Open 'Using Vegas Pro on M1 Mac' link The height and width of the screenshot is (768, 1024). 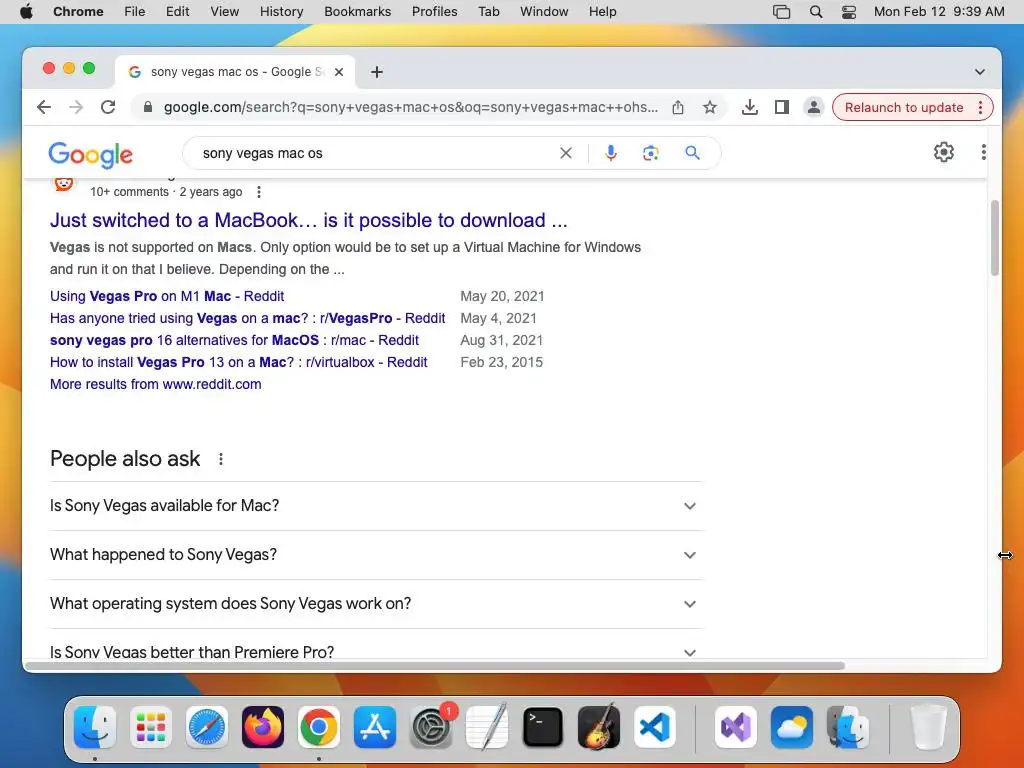point(167,296)
